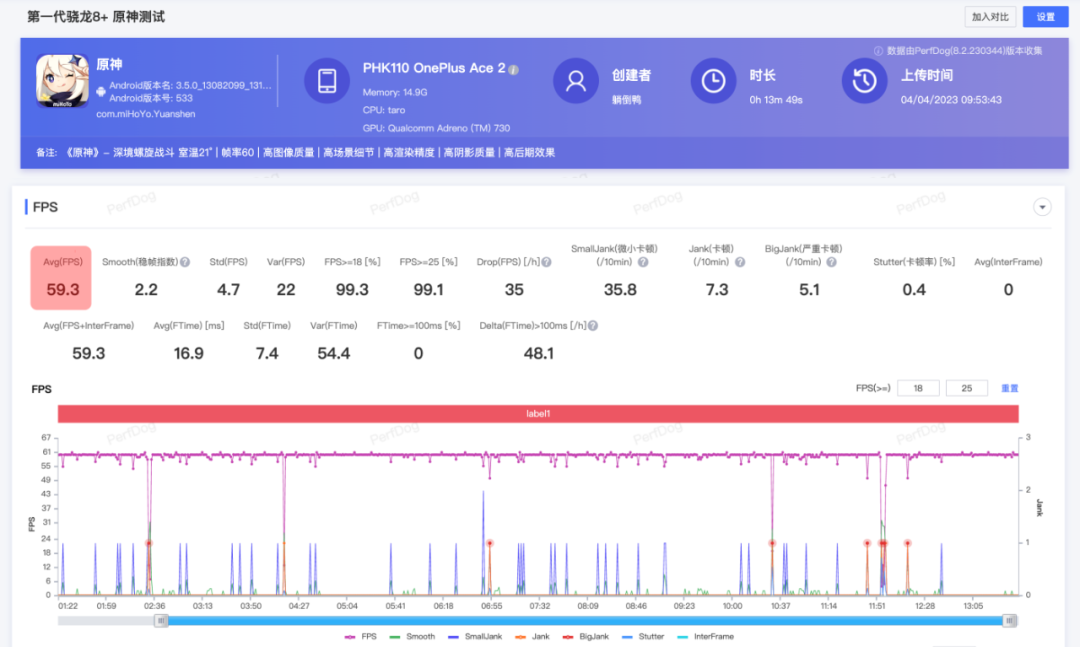Select the label1 red segment bar
Viewport: 1080px width, 647px height.
click(538, 413)
